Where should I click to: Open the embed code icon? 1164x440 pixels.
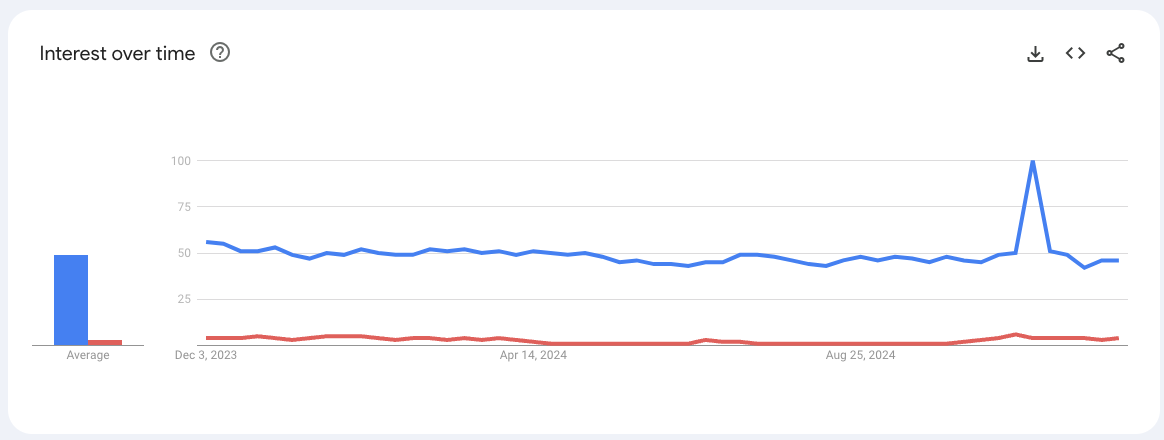pos(1075,54)
